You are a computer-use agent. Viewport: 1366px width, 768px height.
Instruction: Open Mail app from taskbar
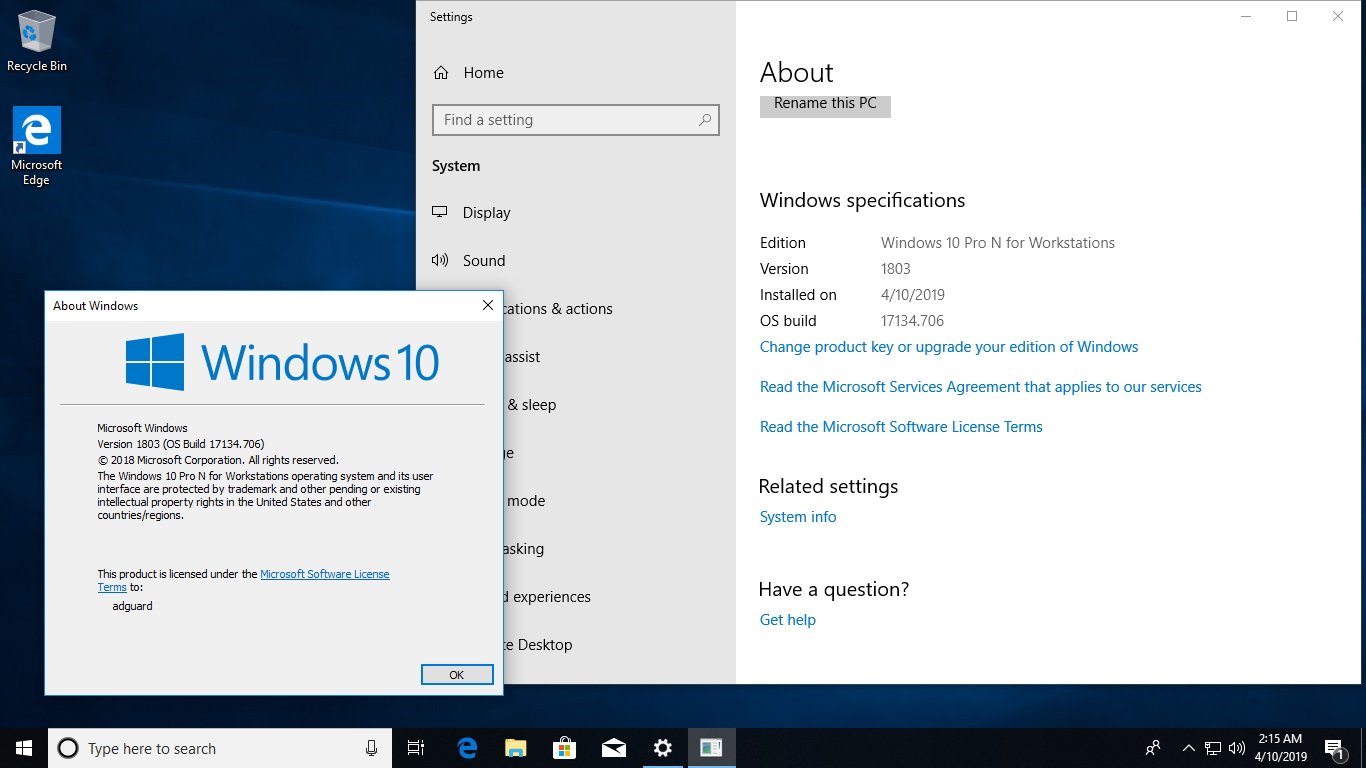pos(614,748)
